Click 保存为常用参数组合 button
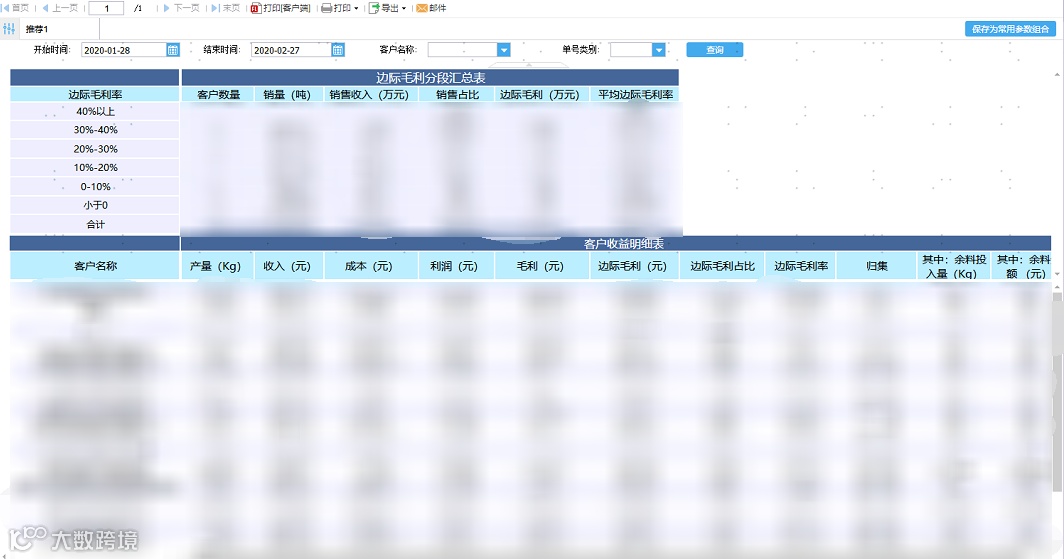This screenshot has width=1064, height=559. pyautogui.click(x=1010, y=29)
